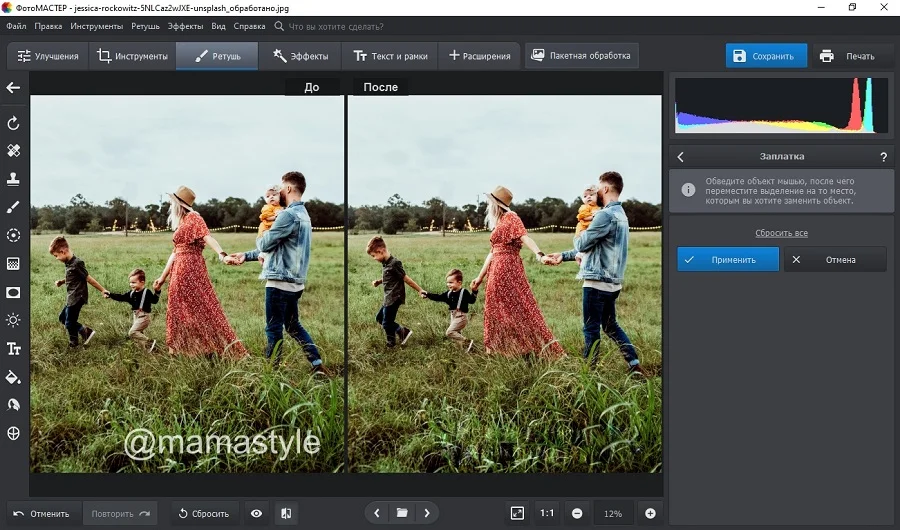Image resolution: width=900 pixels, height=530 pixels.
Task: Click the search field 'Что вы хотите сделать?'
Action: click(x=340, y=26)
